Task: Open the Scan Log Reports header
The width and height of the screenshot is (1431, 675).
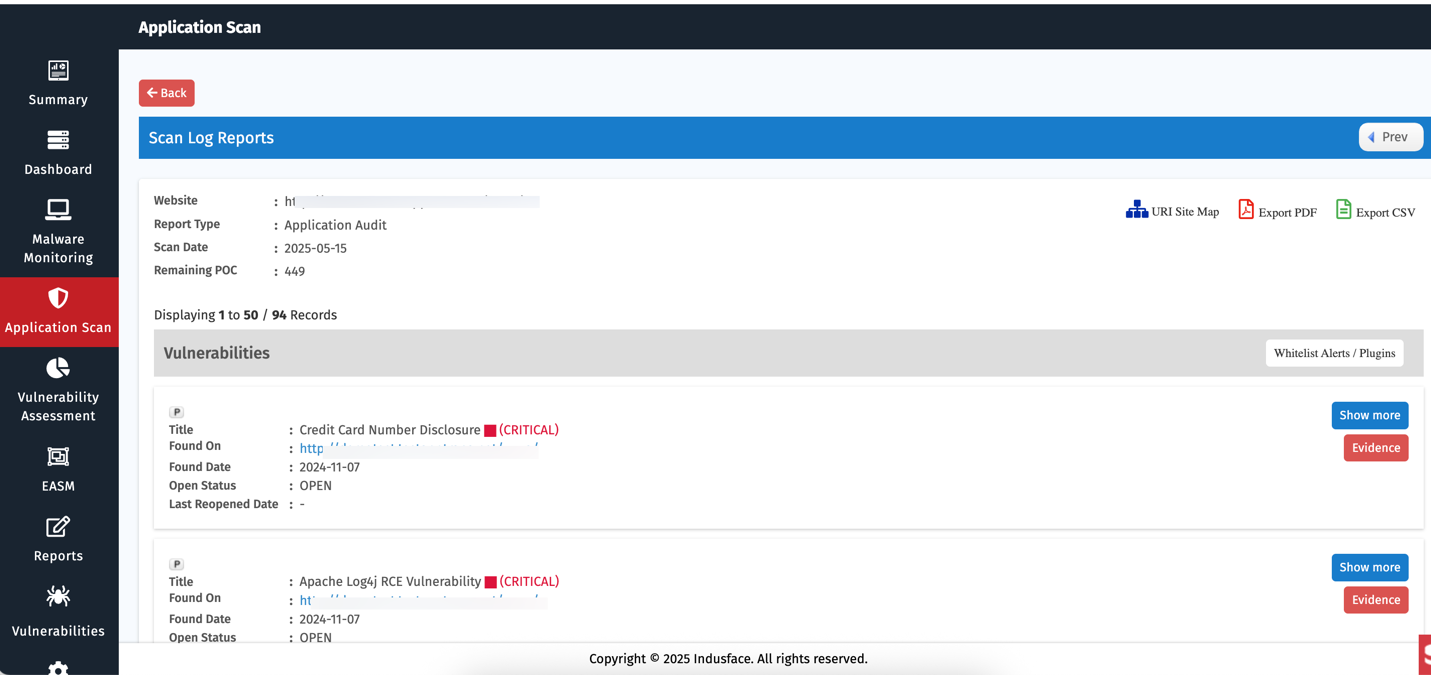Action: (211, 137)
